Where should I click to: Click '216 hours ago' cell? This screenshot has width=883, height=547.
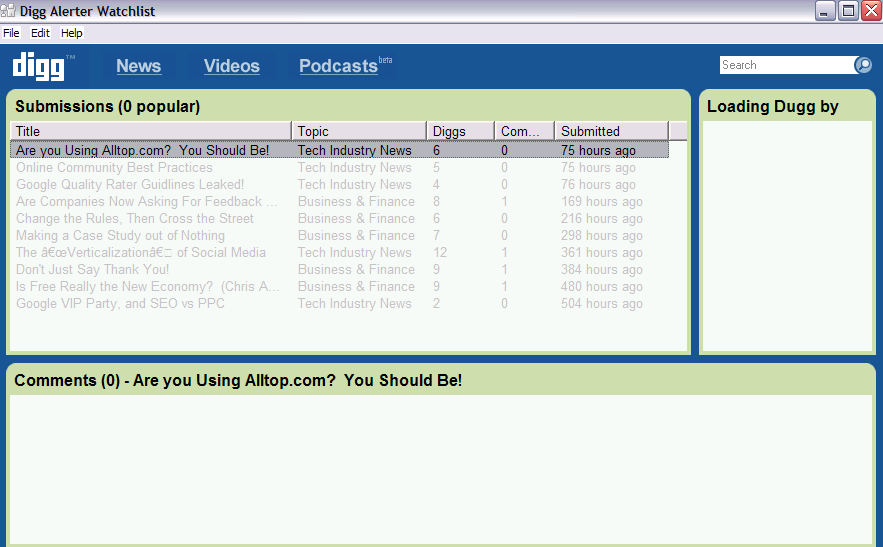(x=601, y=219)
